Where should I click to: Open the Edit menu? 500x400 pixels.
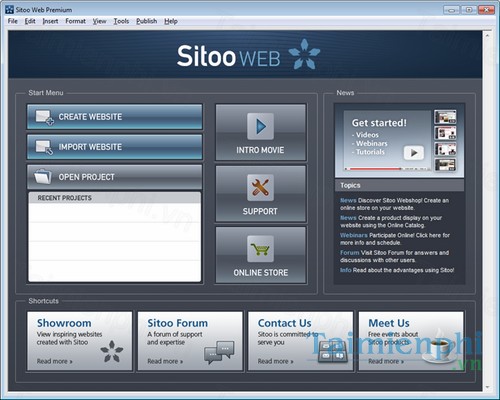(x=30, y=21)
